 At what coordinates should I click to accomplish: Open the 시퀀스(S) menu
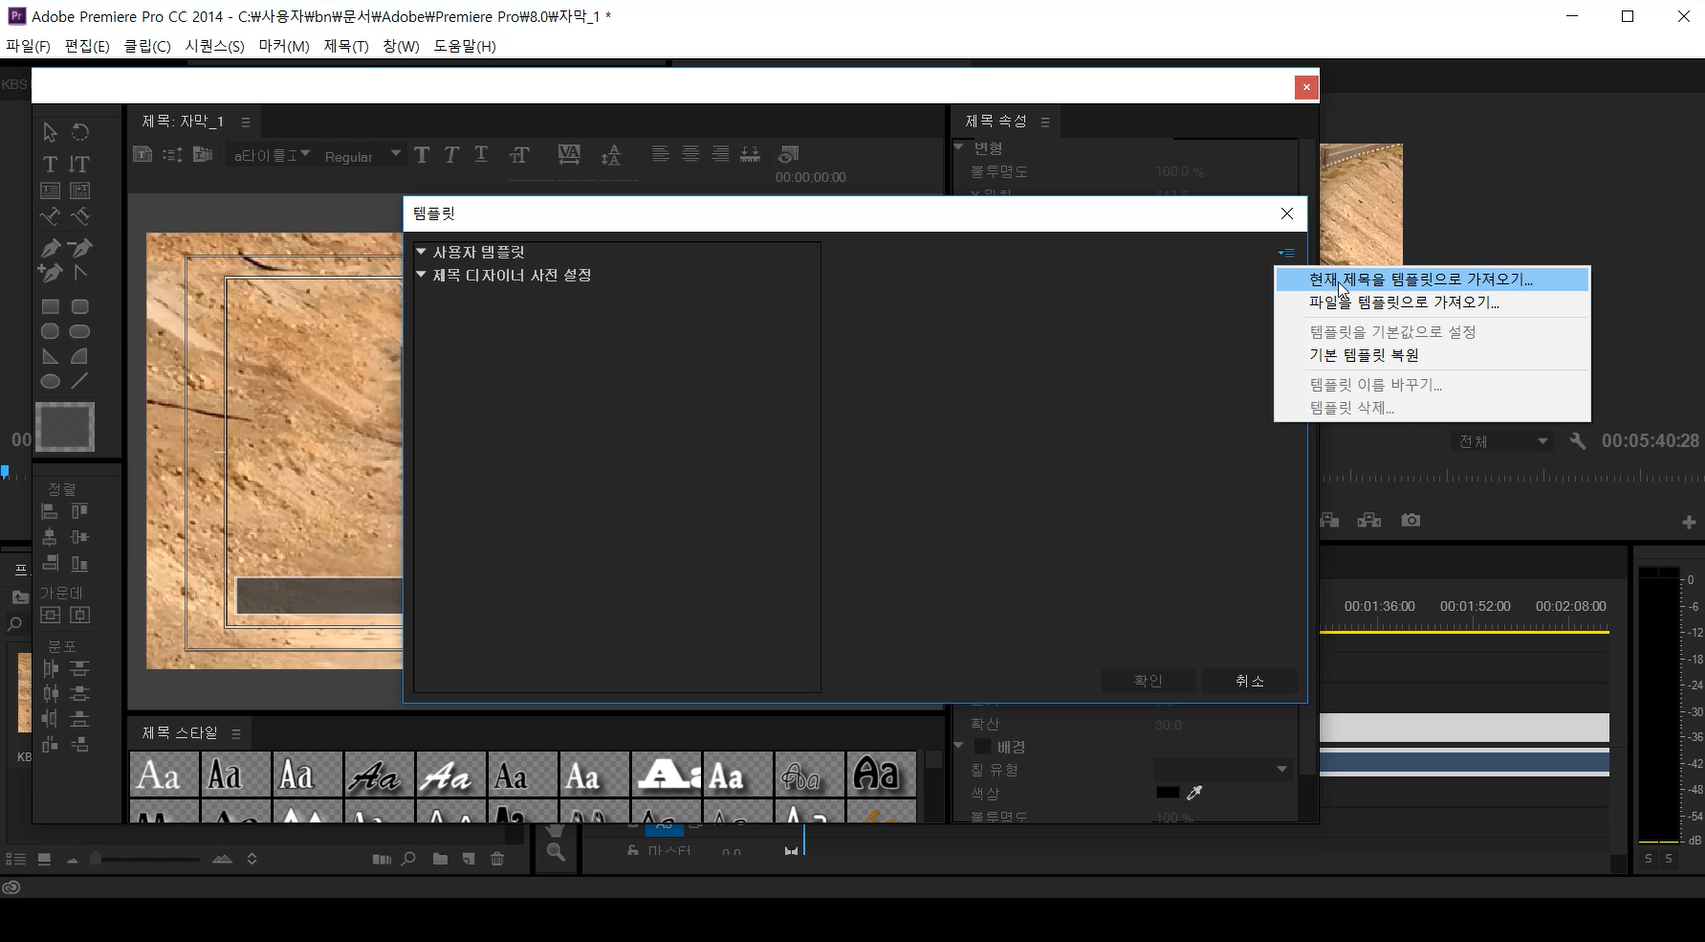coord(214,46)
